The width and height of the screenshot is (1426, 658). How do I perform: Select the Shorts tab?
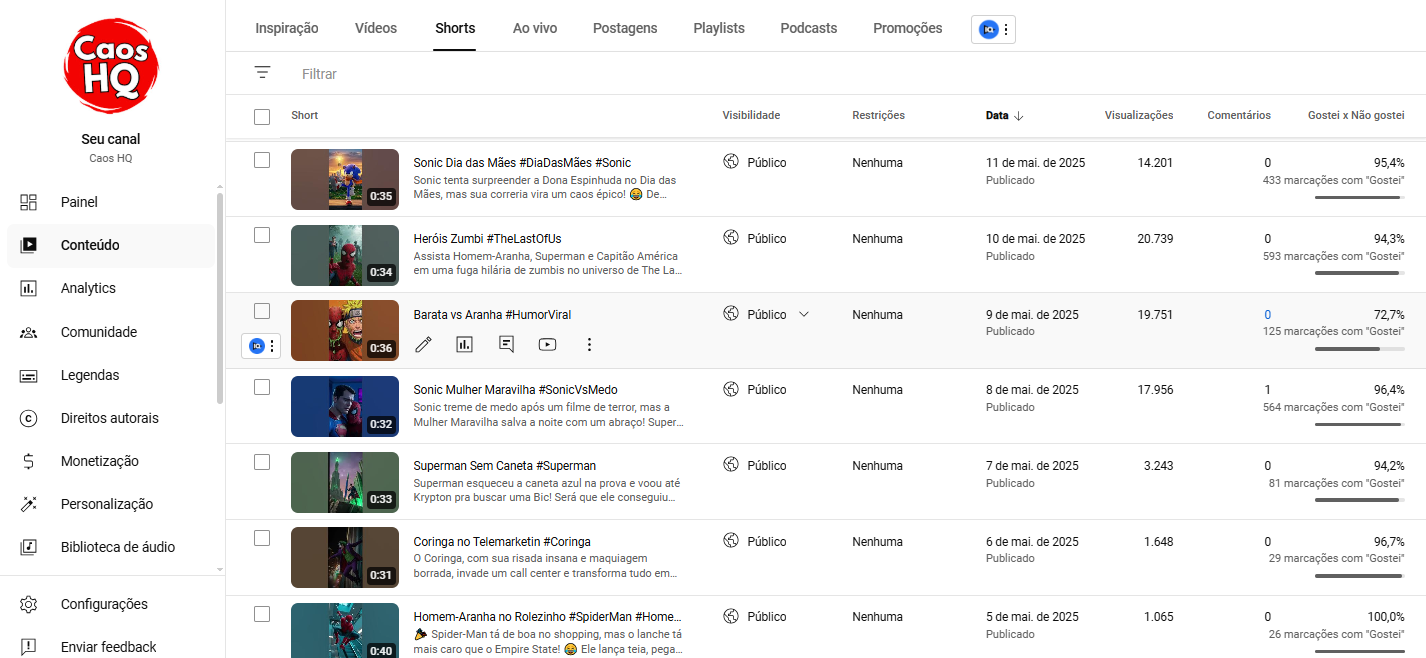455,28
